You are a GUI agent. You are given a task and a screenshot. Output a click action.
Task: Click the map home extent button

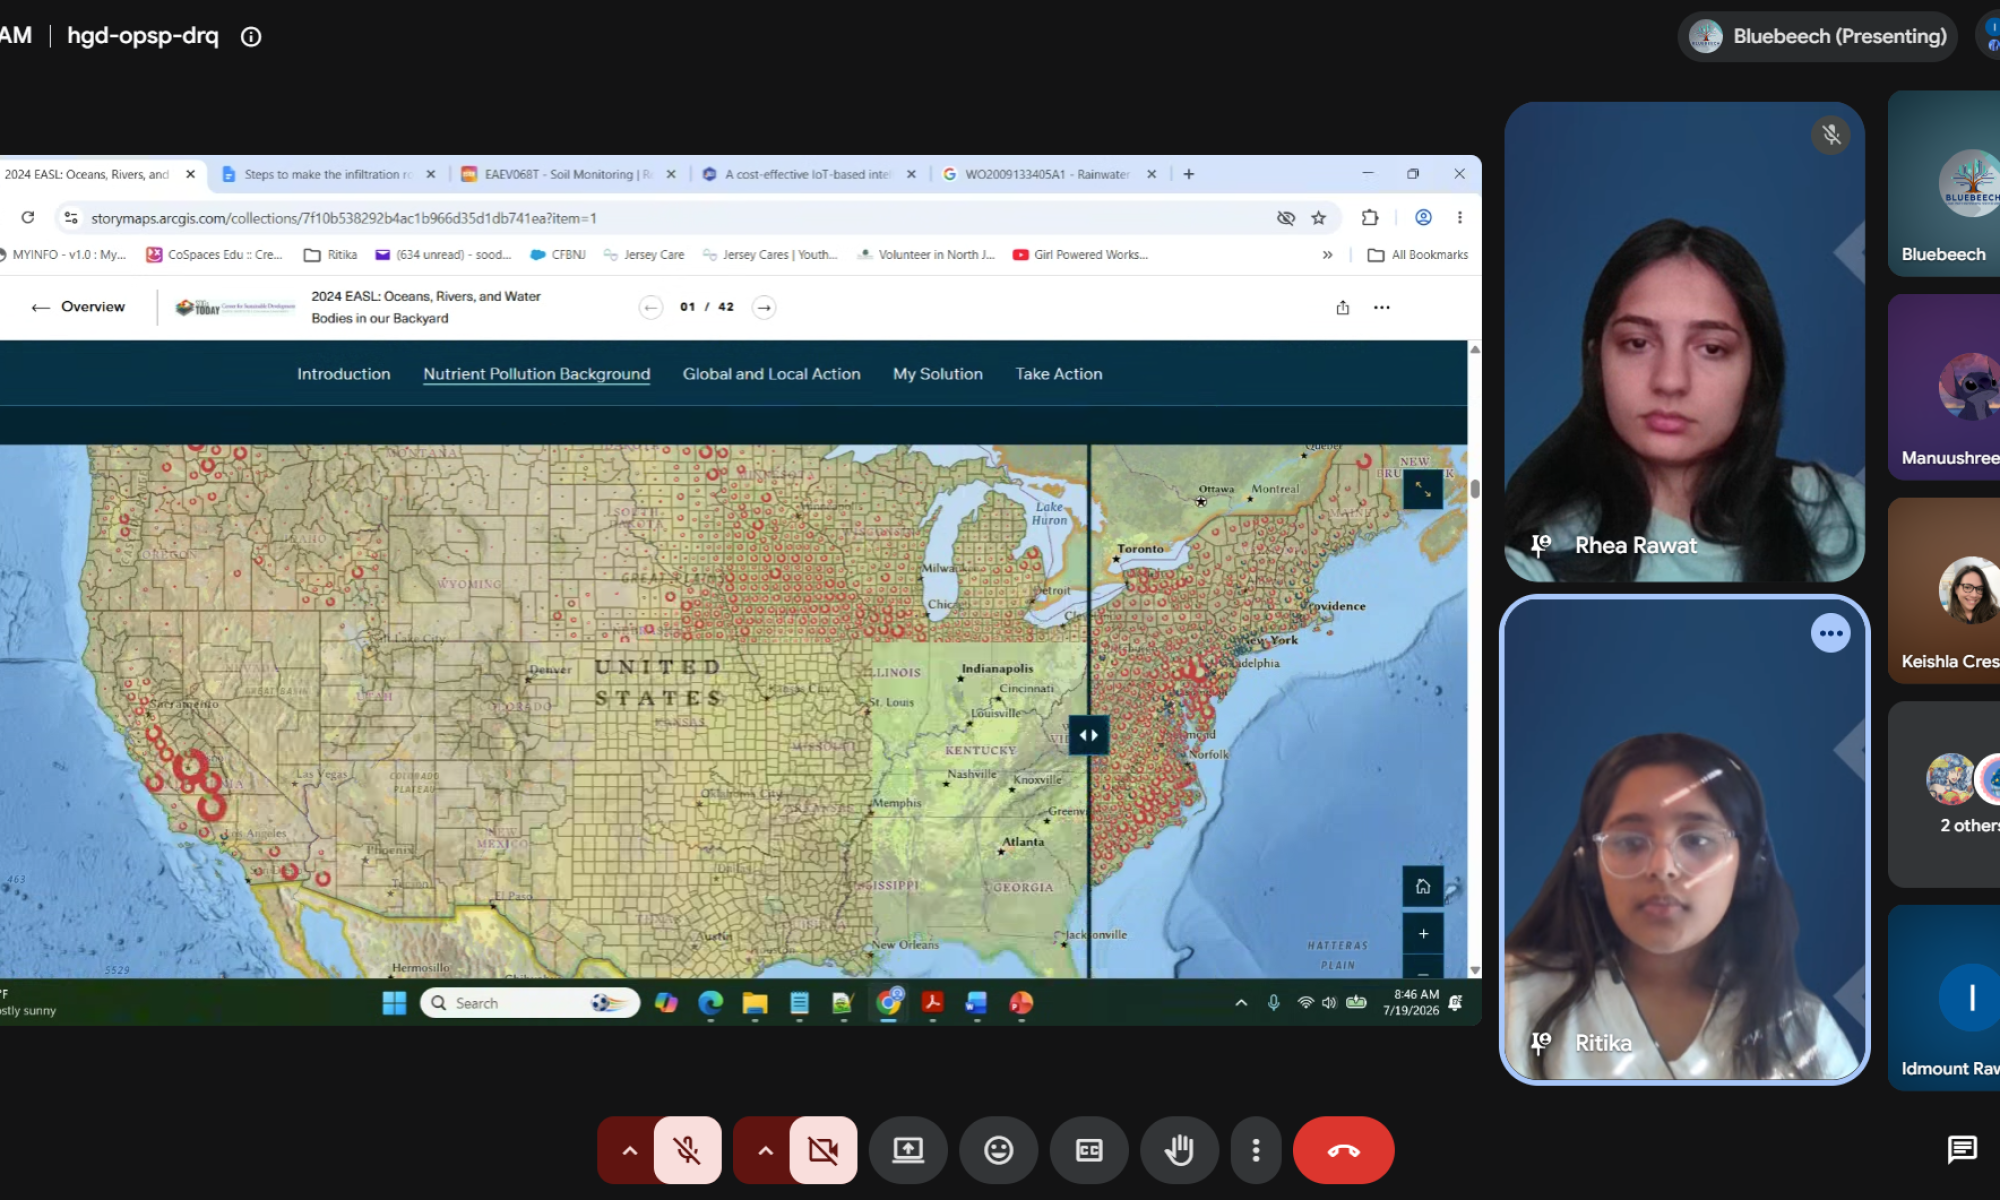coord(1423,886)
